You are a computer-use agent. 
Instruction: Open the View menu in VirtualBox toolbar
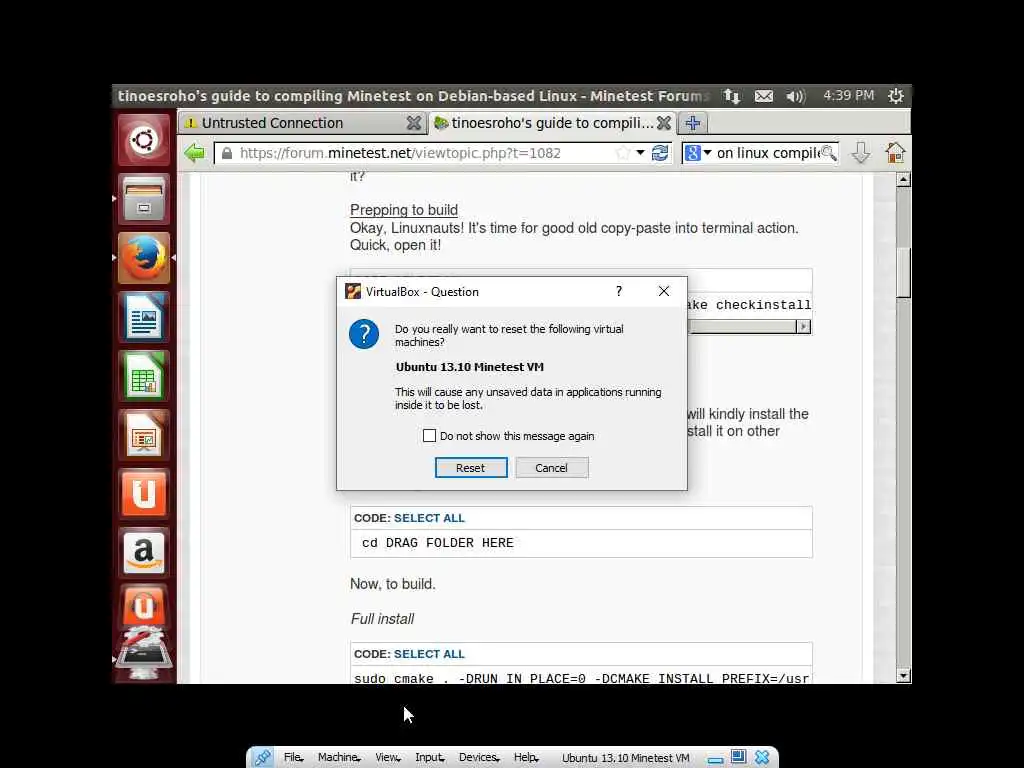point(387,758)
